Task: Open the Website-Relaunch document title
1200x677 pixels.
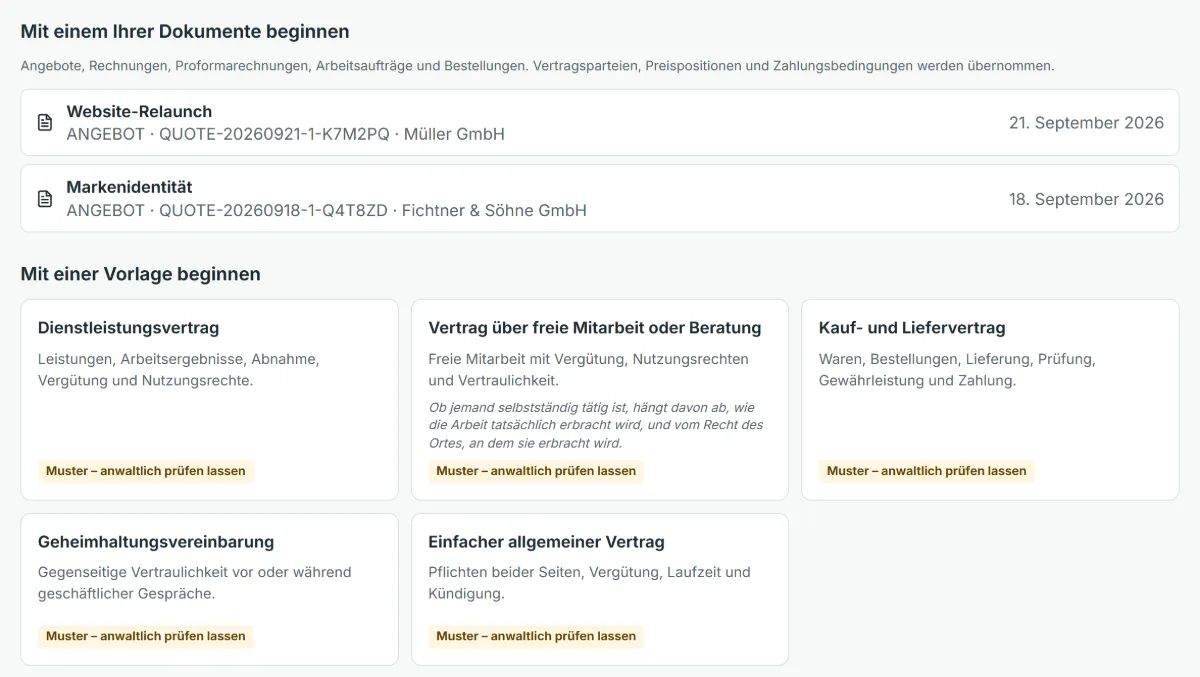Action: (139, 111)
